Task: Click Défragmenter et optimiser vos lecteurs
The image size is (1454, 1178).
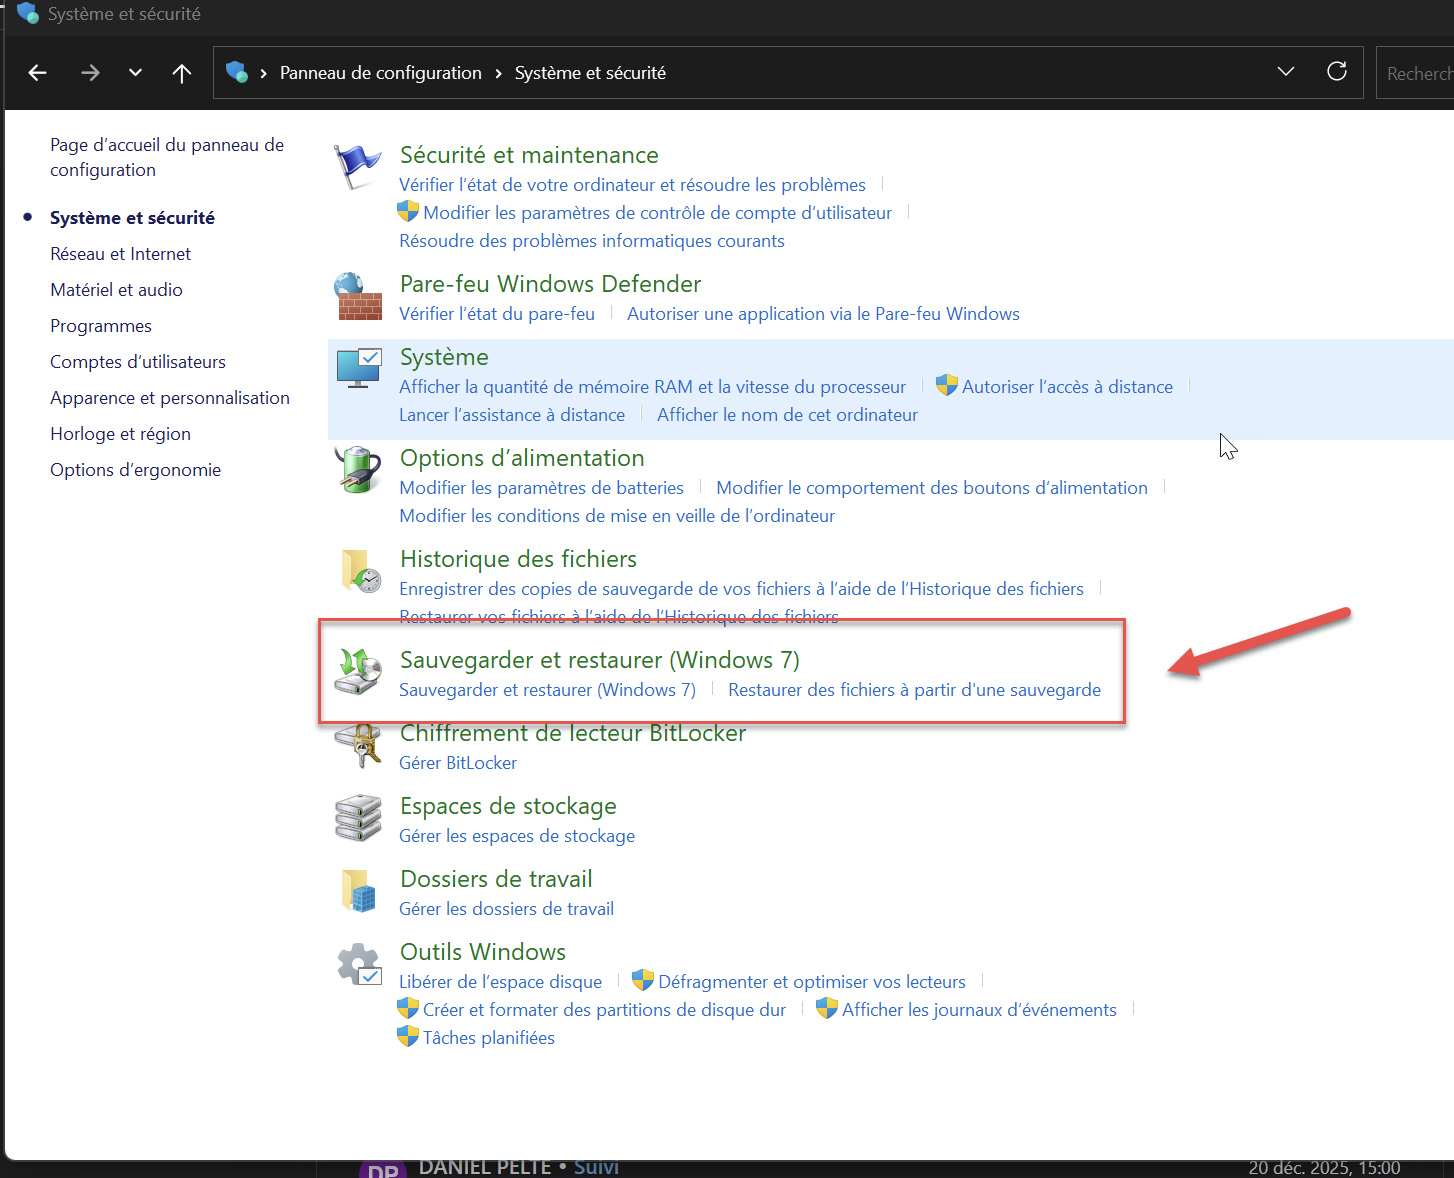Action: click(x=812, y=982)
